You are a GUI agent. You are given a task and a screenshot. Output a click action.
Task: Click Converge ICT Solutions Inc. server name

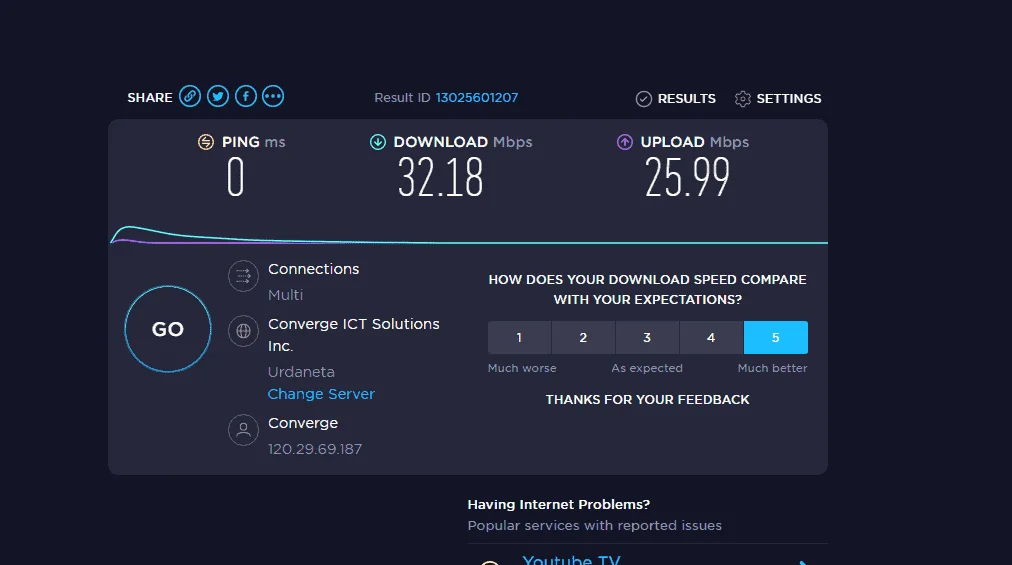click(x=354, y=334)
